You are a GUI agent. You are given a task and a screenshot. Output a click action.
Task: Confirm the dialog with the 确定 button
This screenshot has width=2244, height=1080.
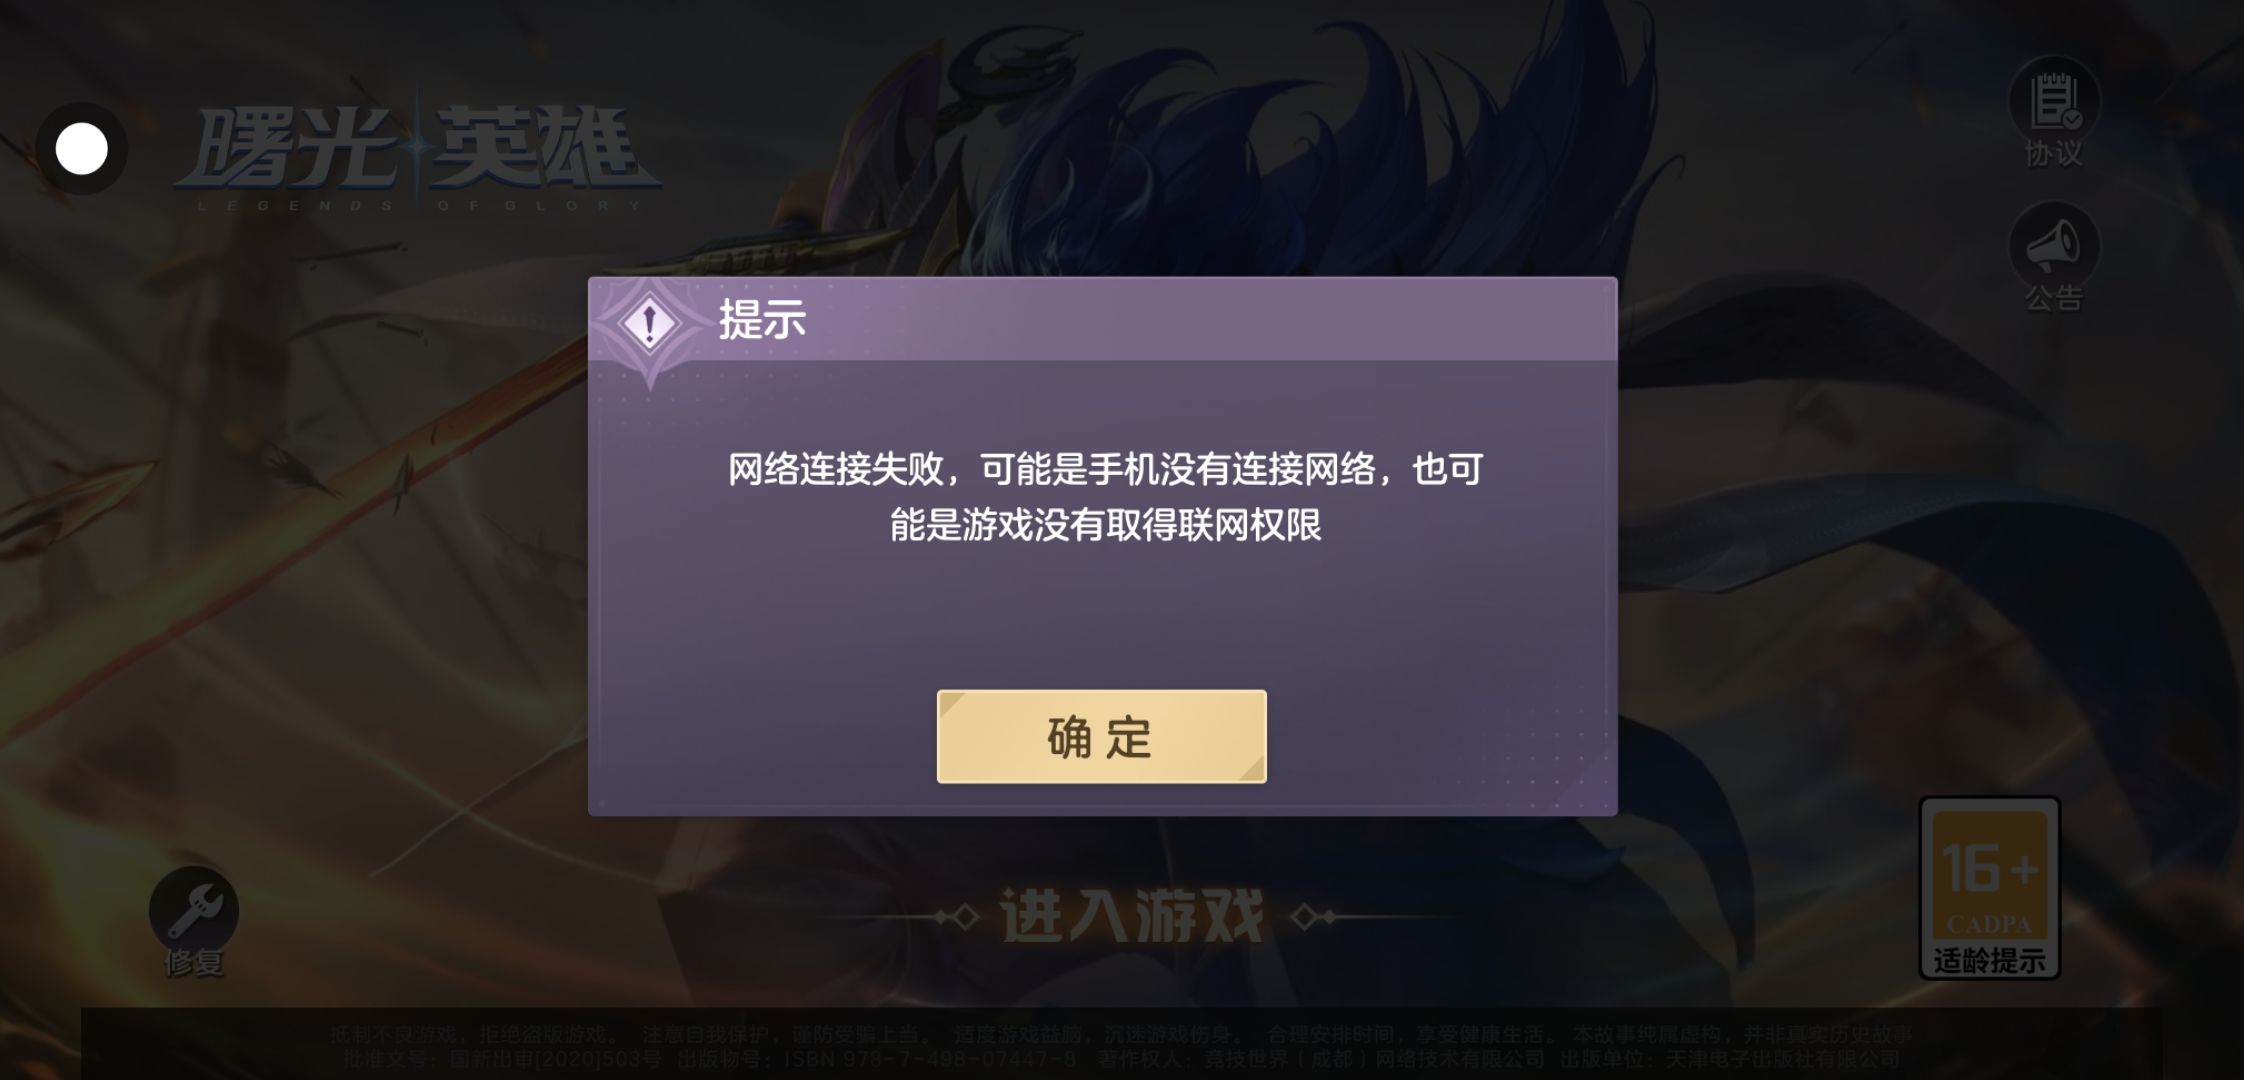(1101, 737)
